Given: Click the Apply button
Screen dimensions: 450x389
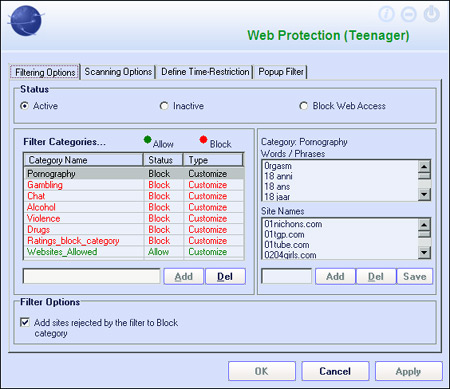Looking at the screenshot, I should tap(408, 371).
